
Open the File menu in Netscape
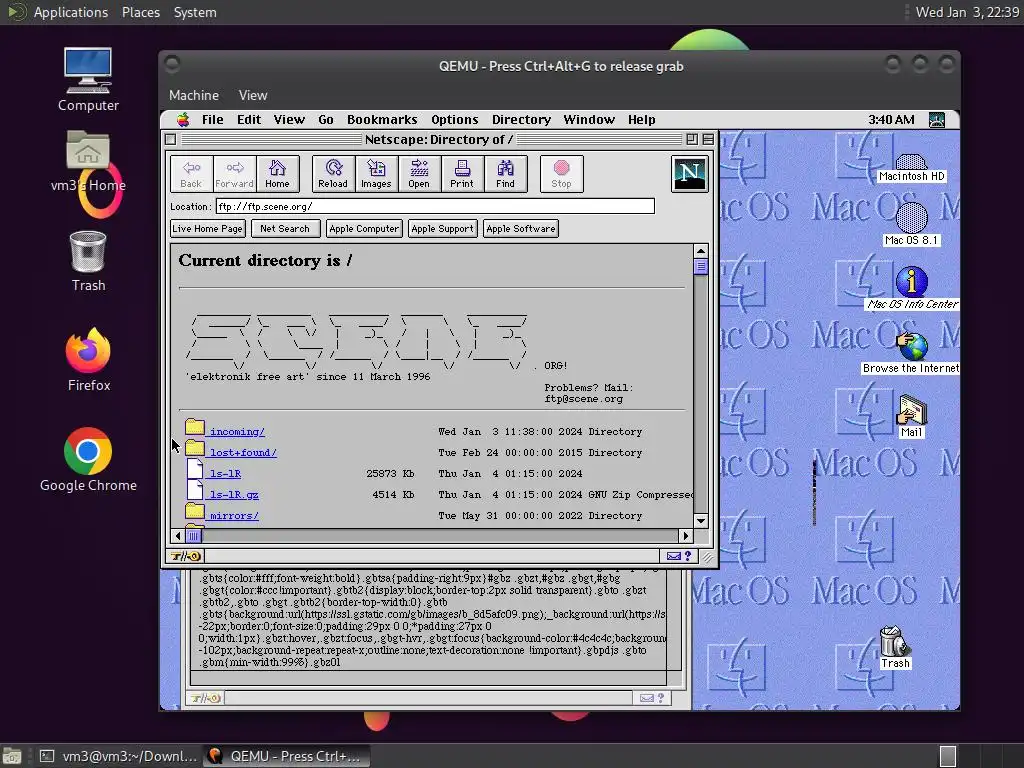[212, 120]
